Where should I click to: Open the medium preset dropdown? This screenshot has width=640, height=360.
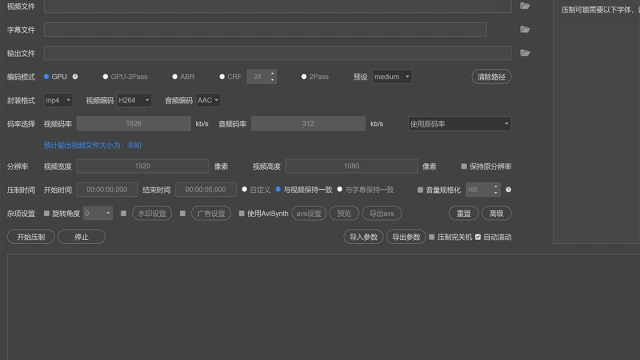tap(392, 77)
